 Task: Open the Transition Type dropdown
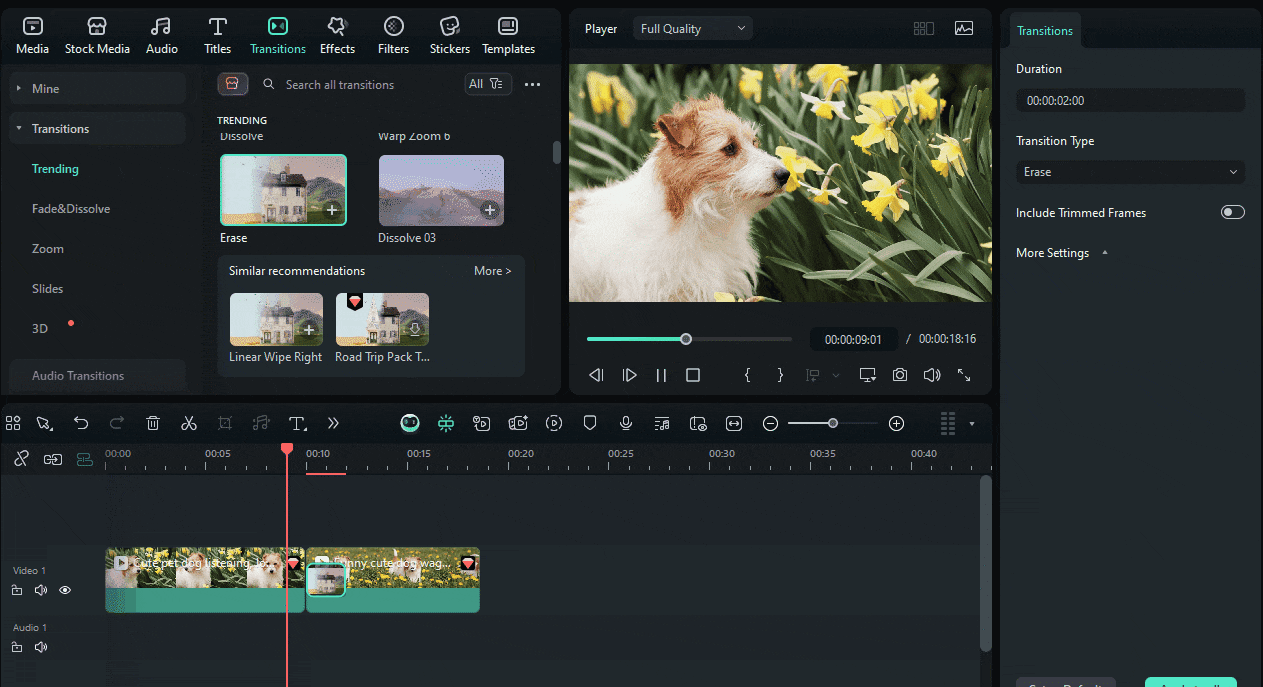coord(1130,172)
